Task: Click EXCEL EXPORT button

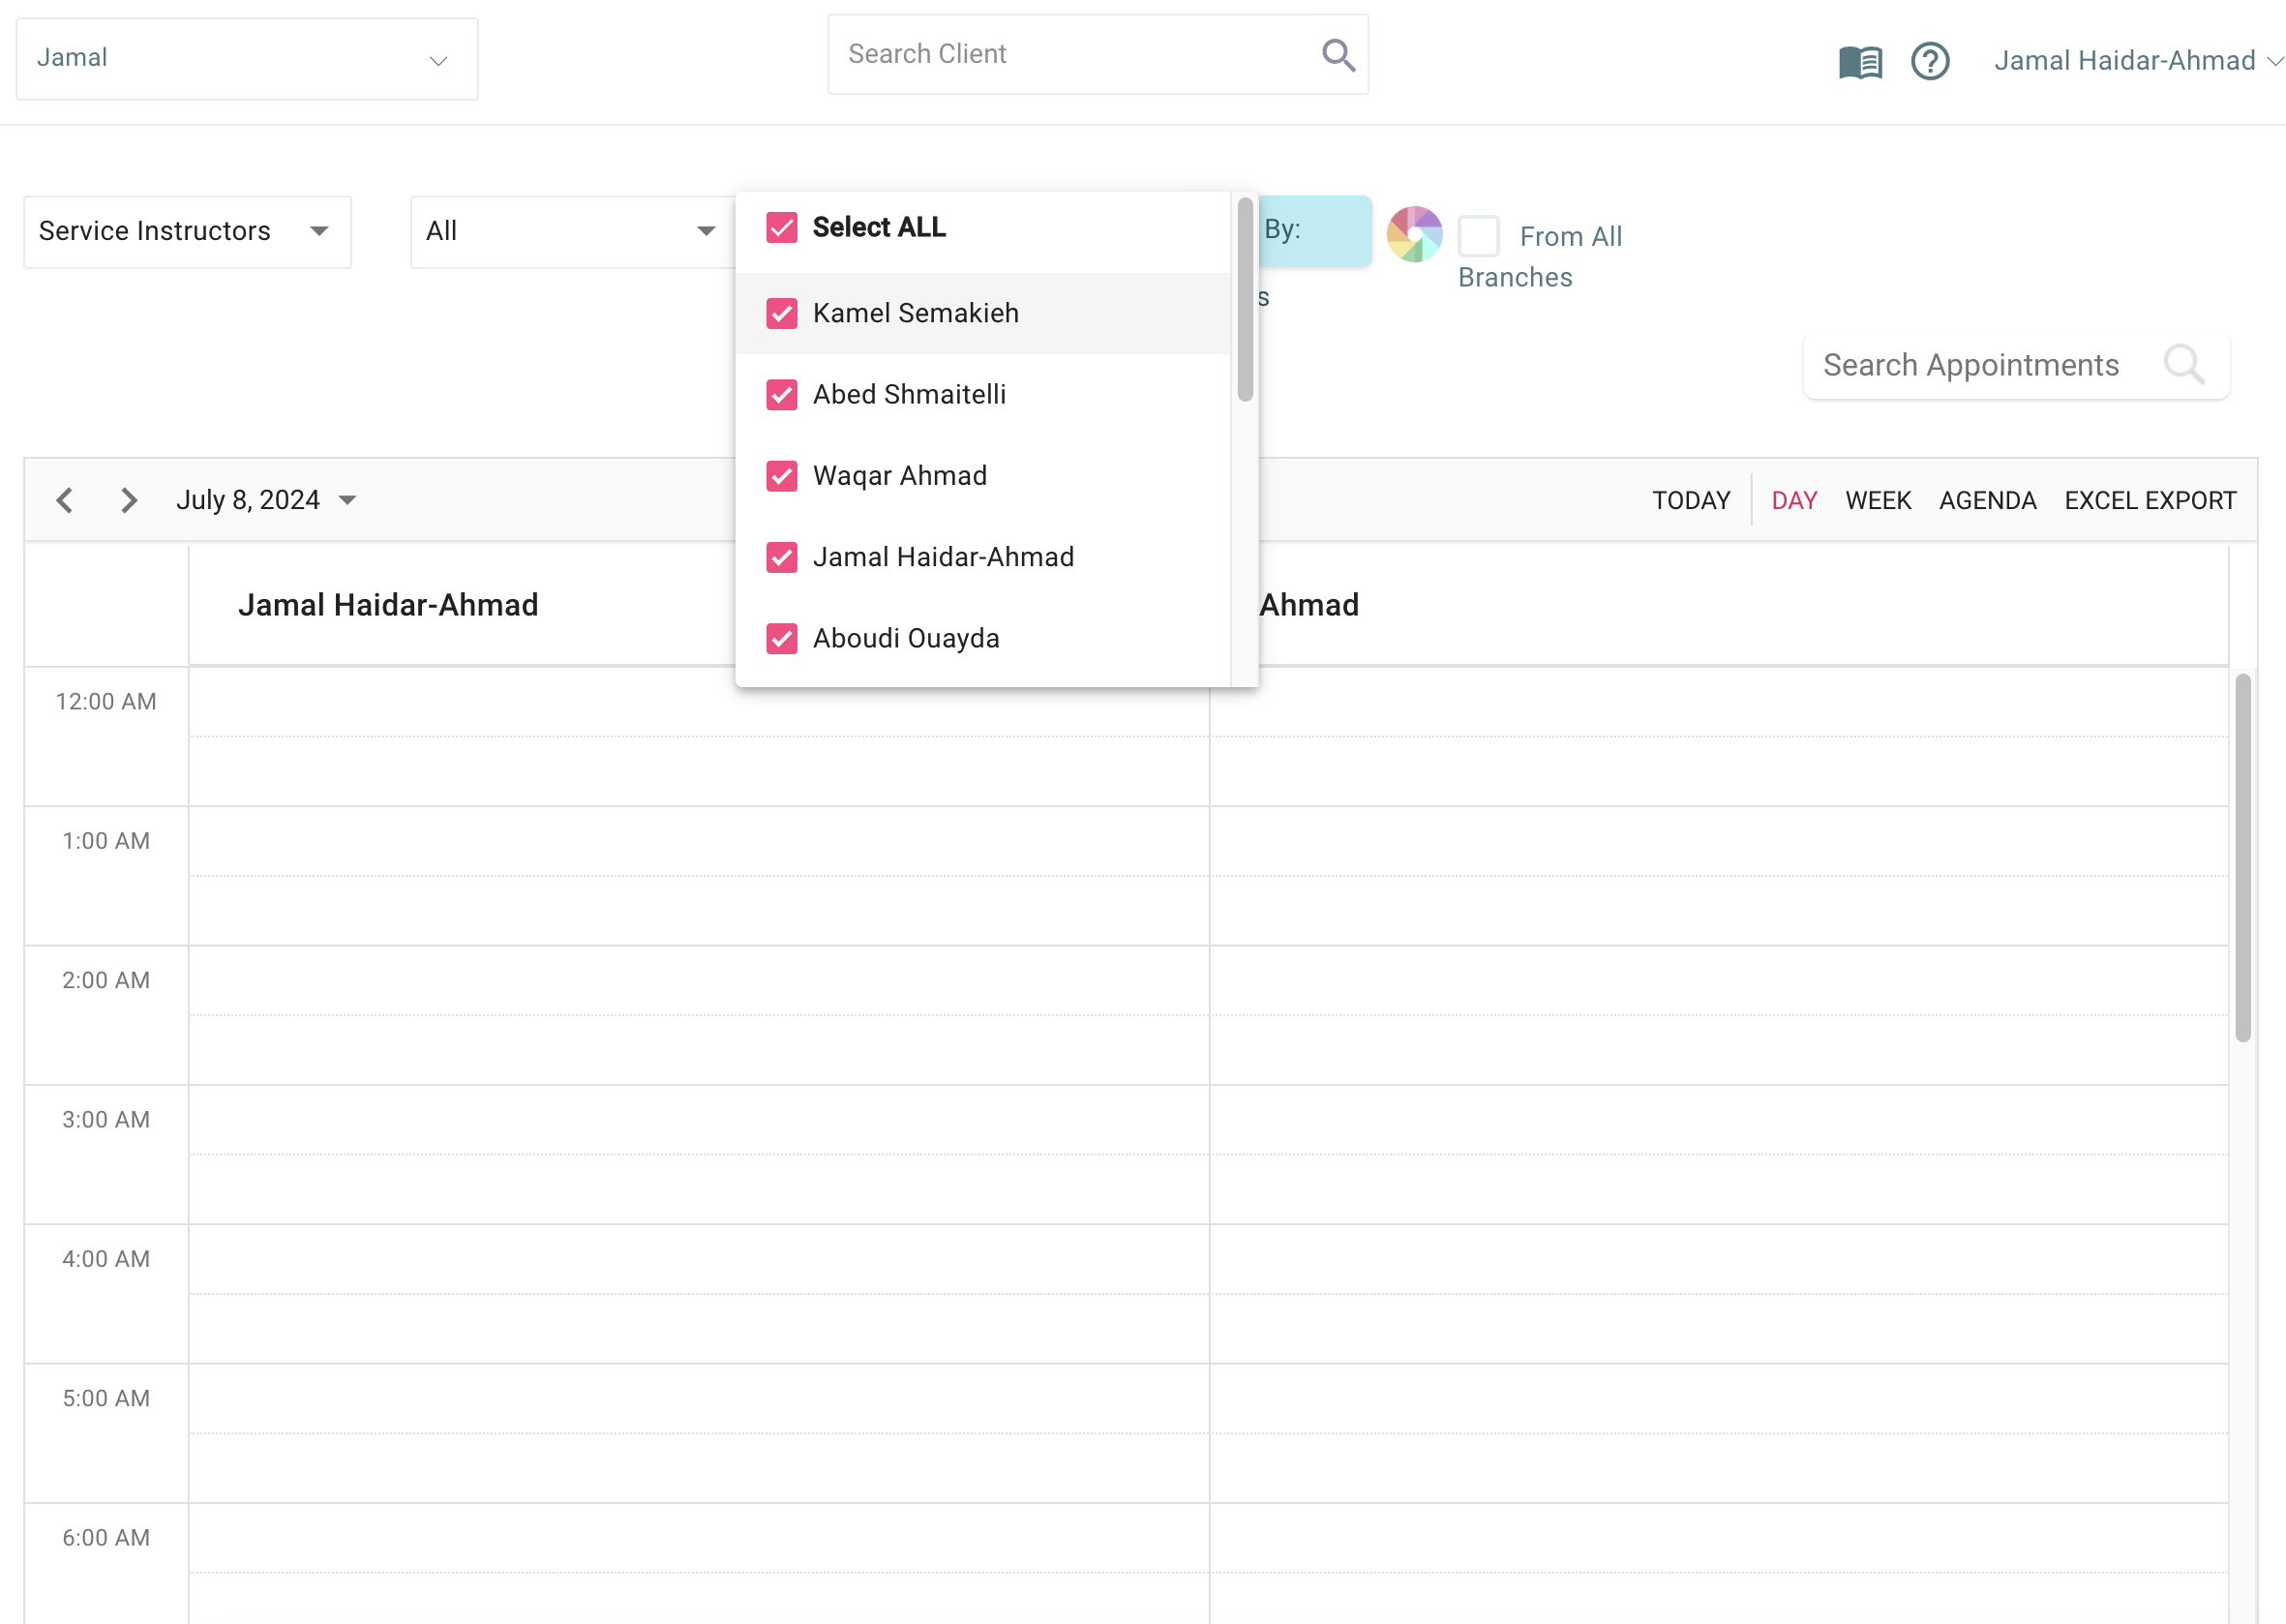Action: tap(2149, 500)
